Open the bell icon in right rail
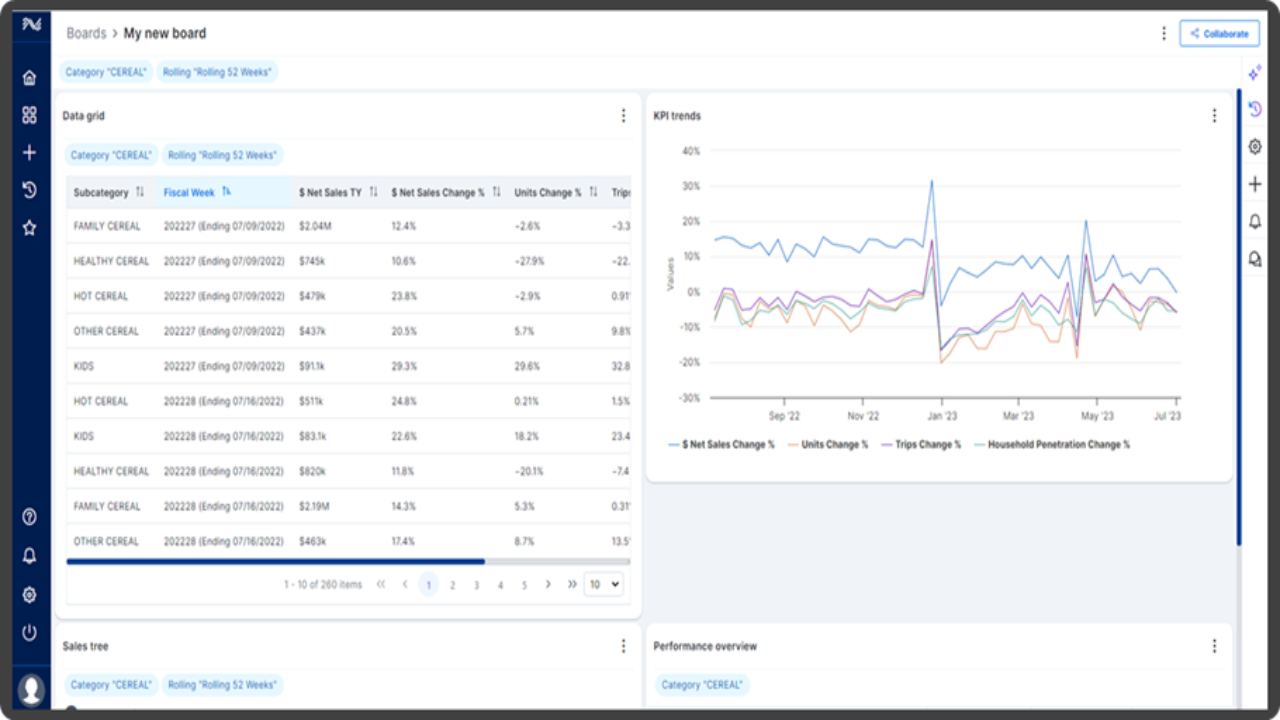 pyautogui.click(x=1255, y=222)
